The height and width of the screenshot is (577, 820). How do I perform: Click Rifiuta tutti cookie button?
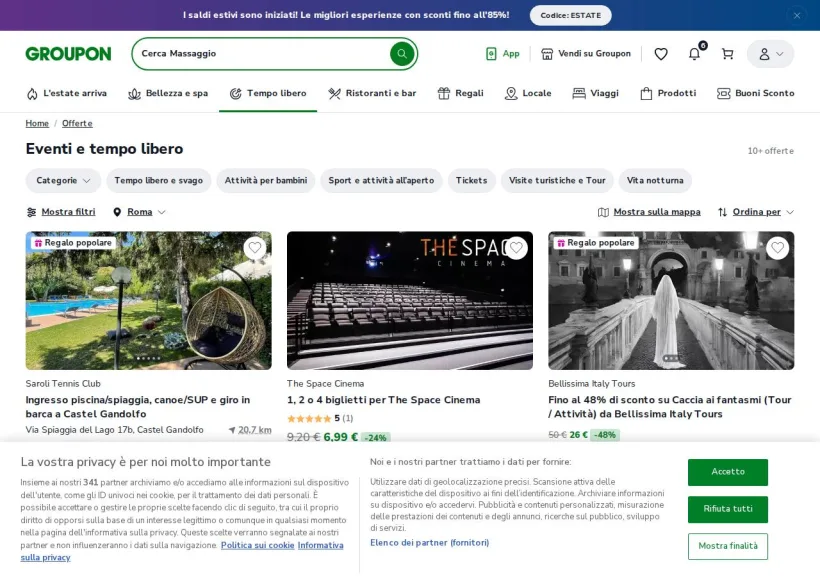pos(727,509)
